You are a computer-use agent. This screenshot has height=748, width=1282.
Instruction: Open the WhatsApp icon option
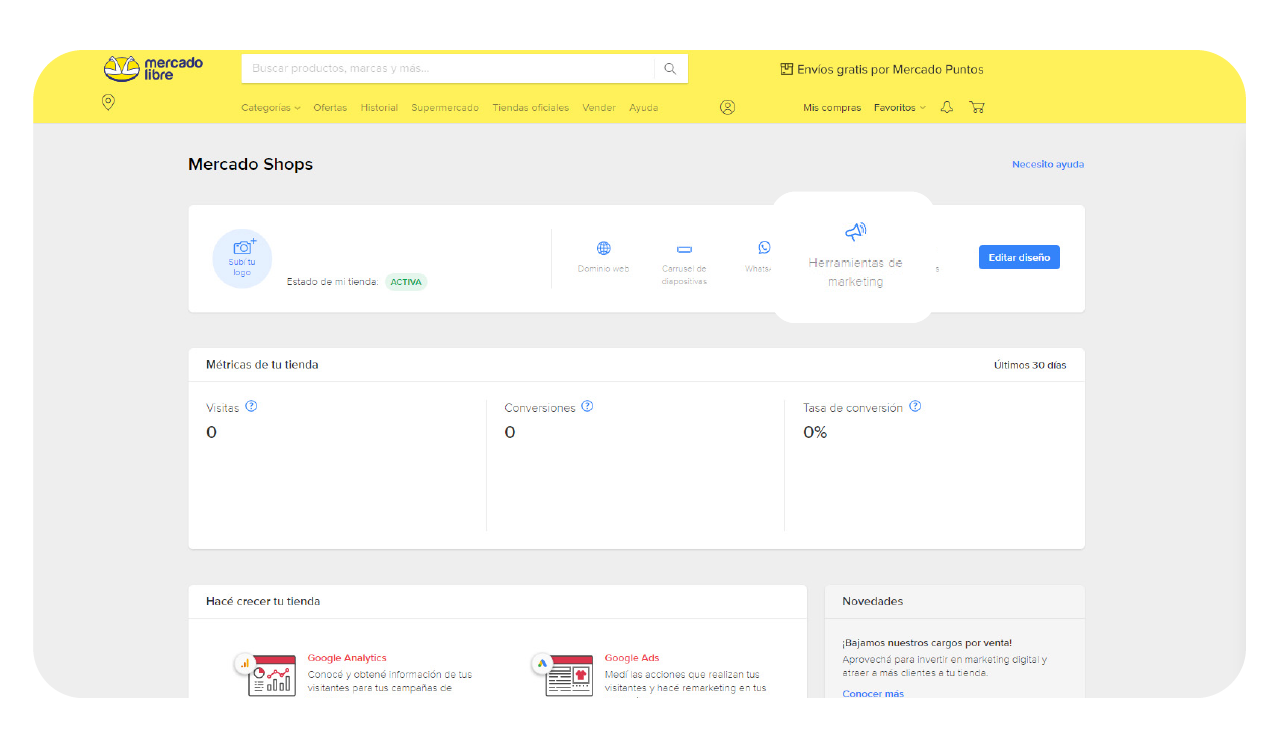pos(765,247)
